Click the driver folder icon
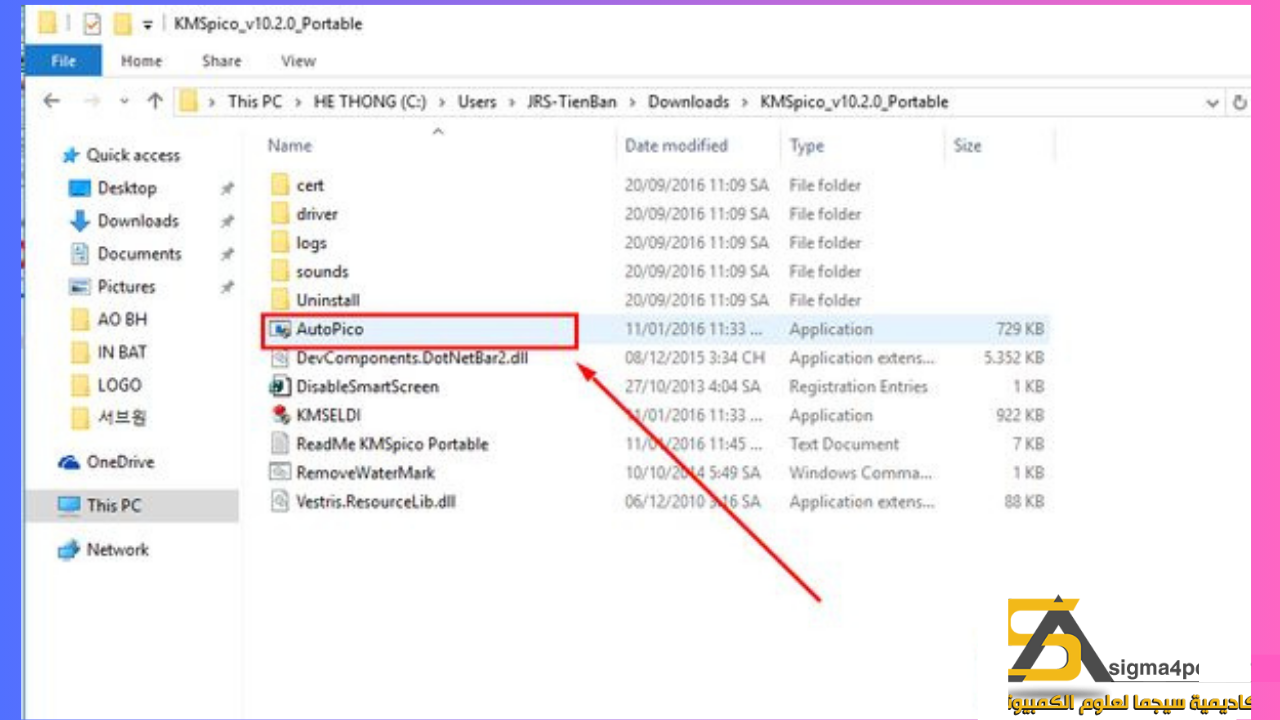 (280, 214)
